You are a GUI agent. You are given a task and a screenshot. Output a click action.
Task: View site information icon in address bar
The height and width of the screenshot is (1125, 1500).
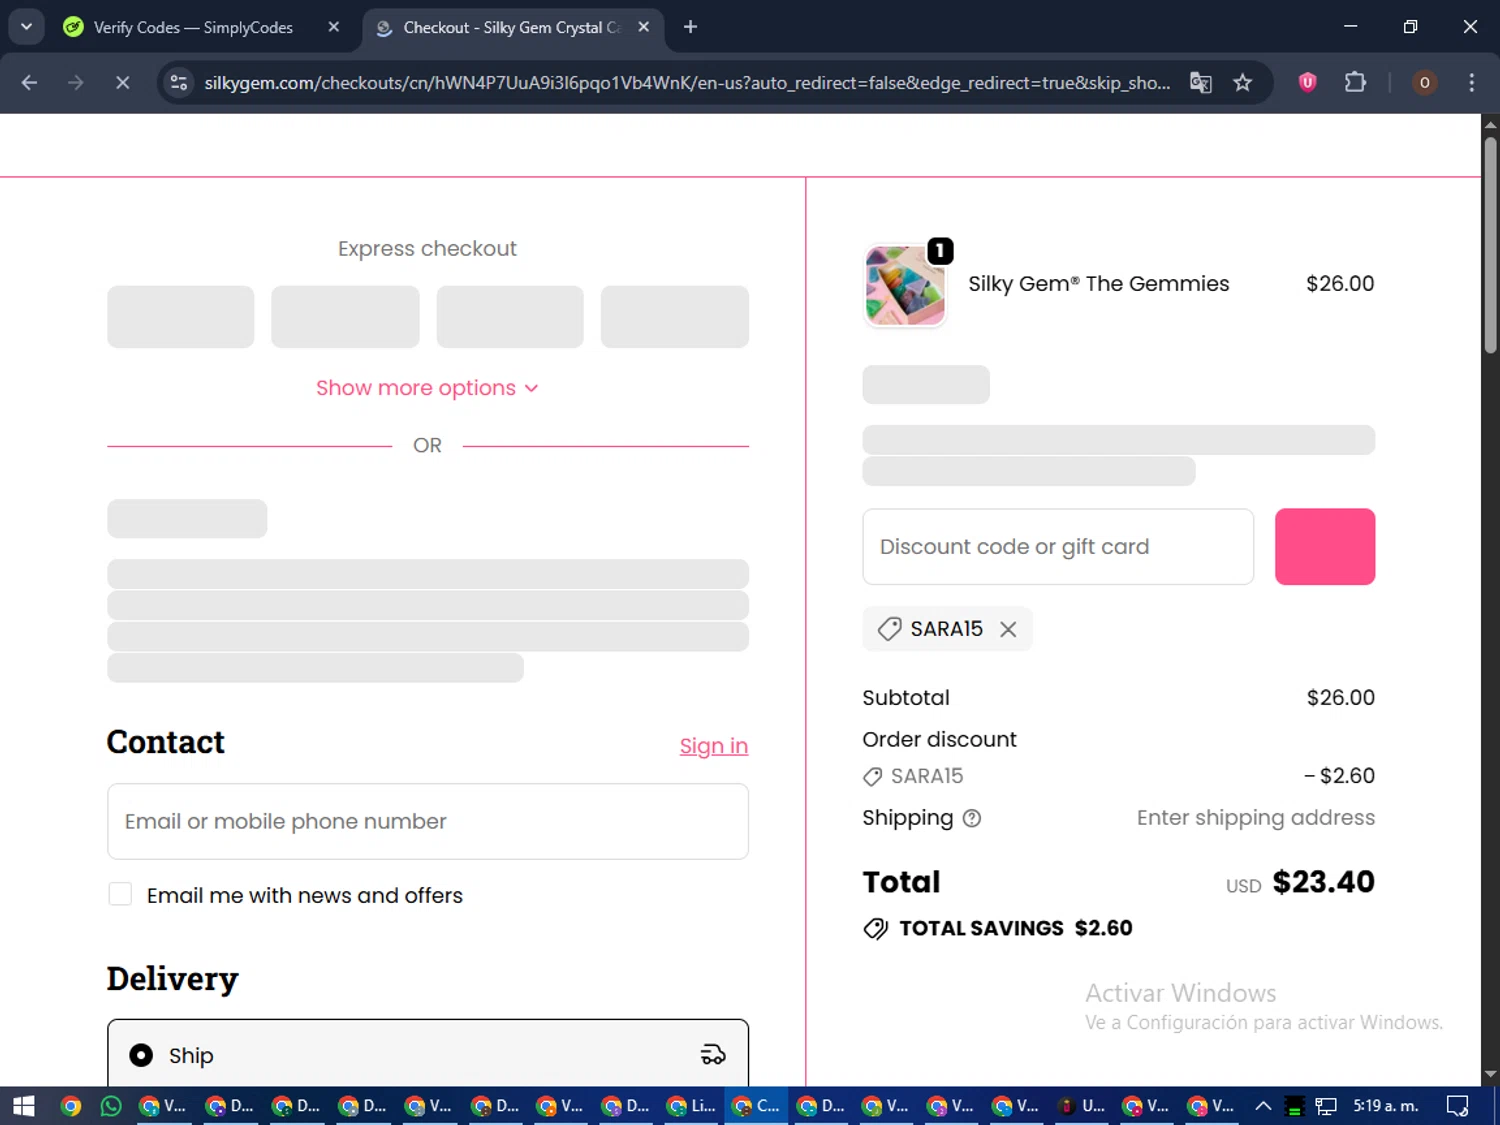click(179, 83)
